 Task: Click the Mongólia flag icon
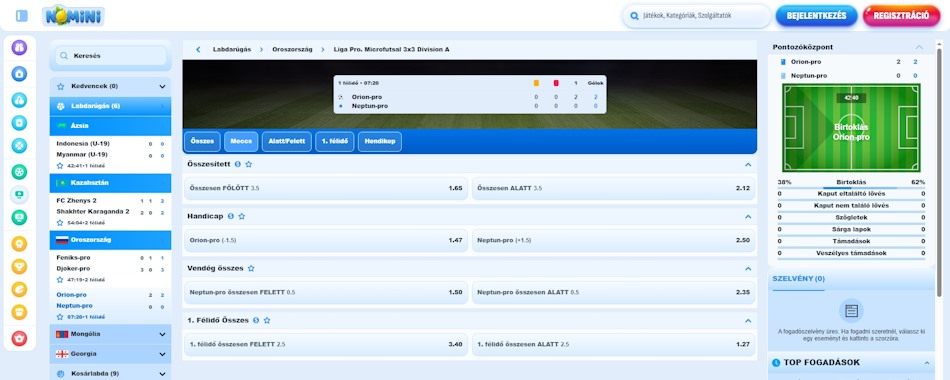pyautogui.click(x=61, y=334)
